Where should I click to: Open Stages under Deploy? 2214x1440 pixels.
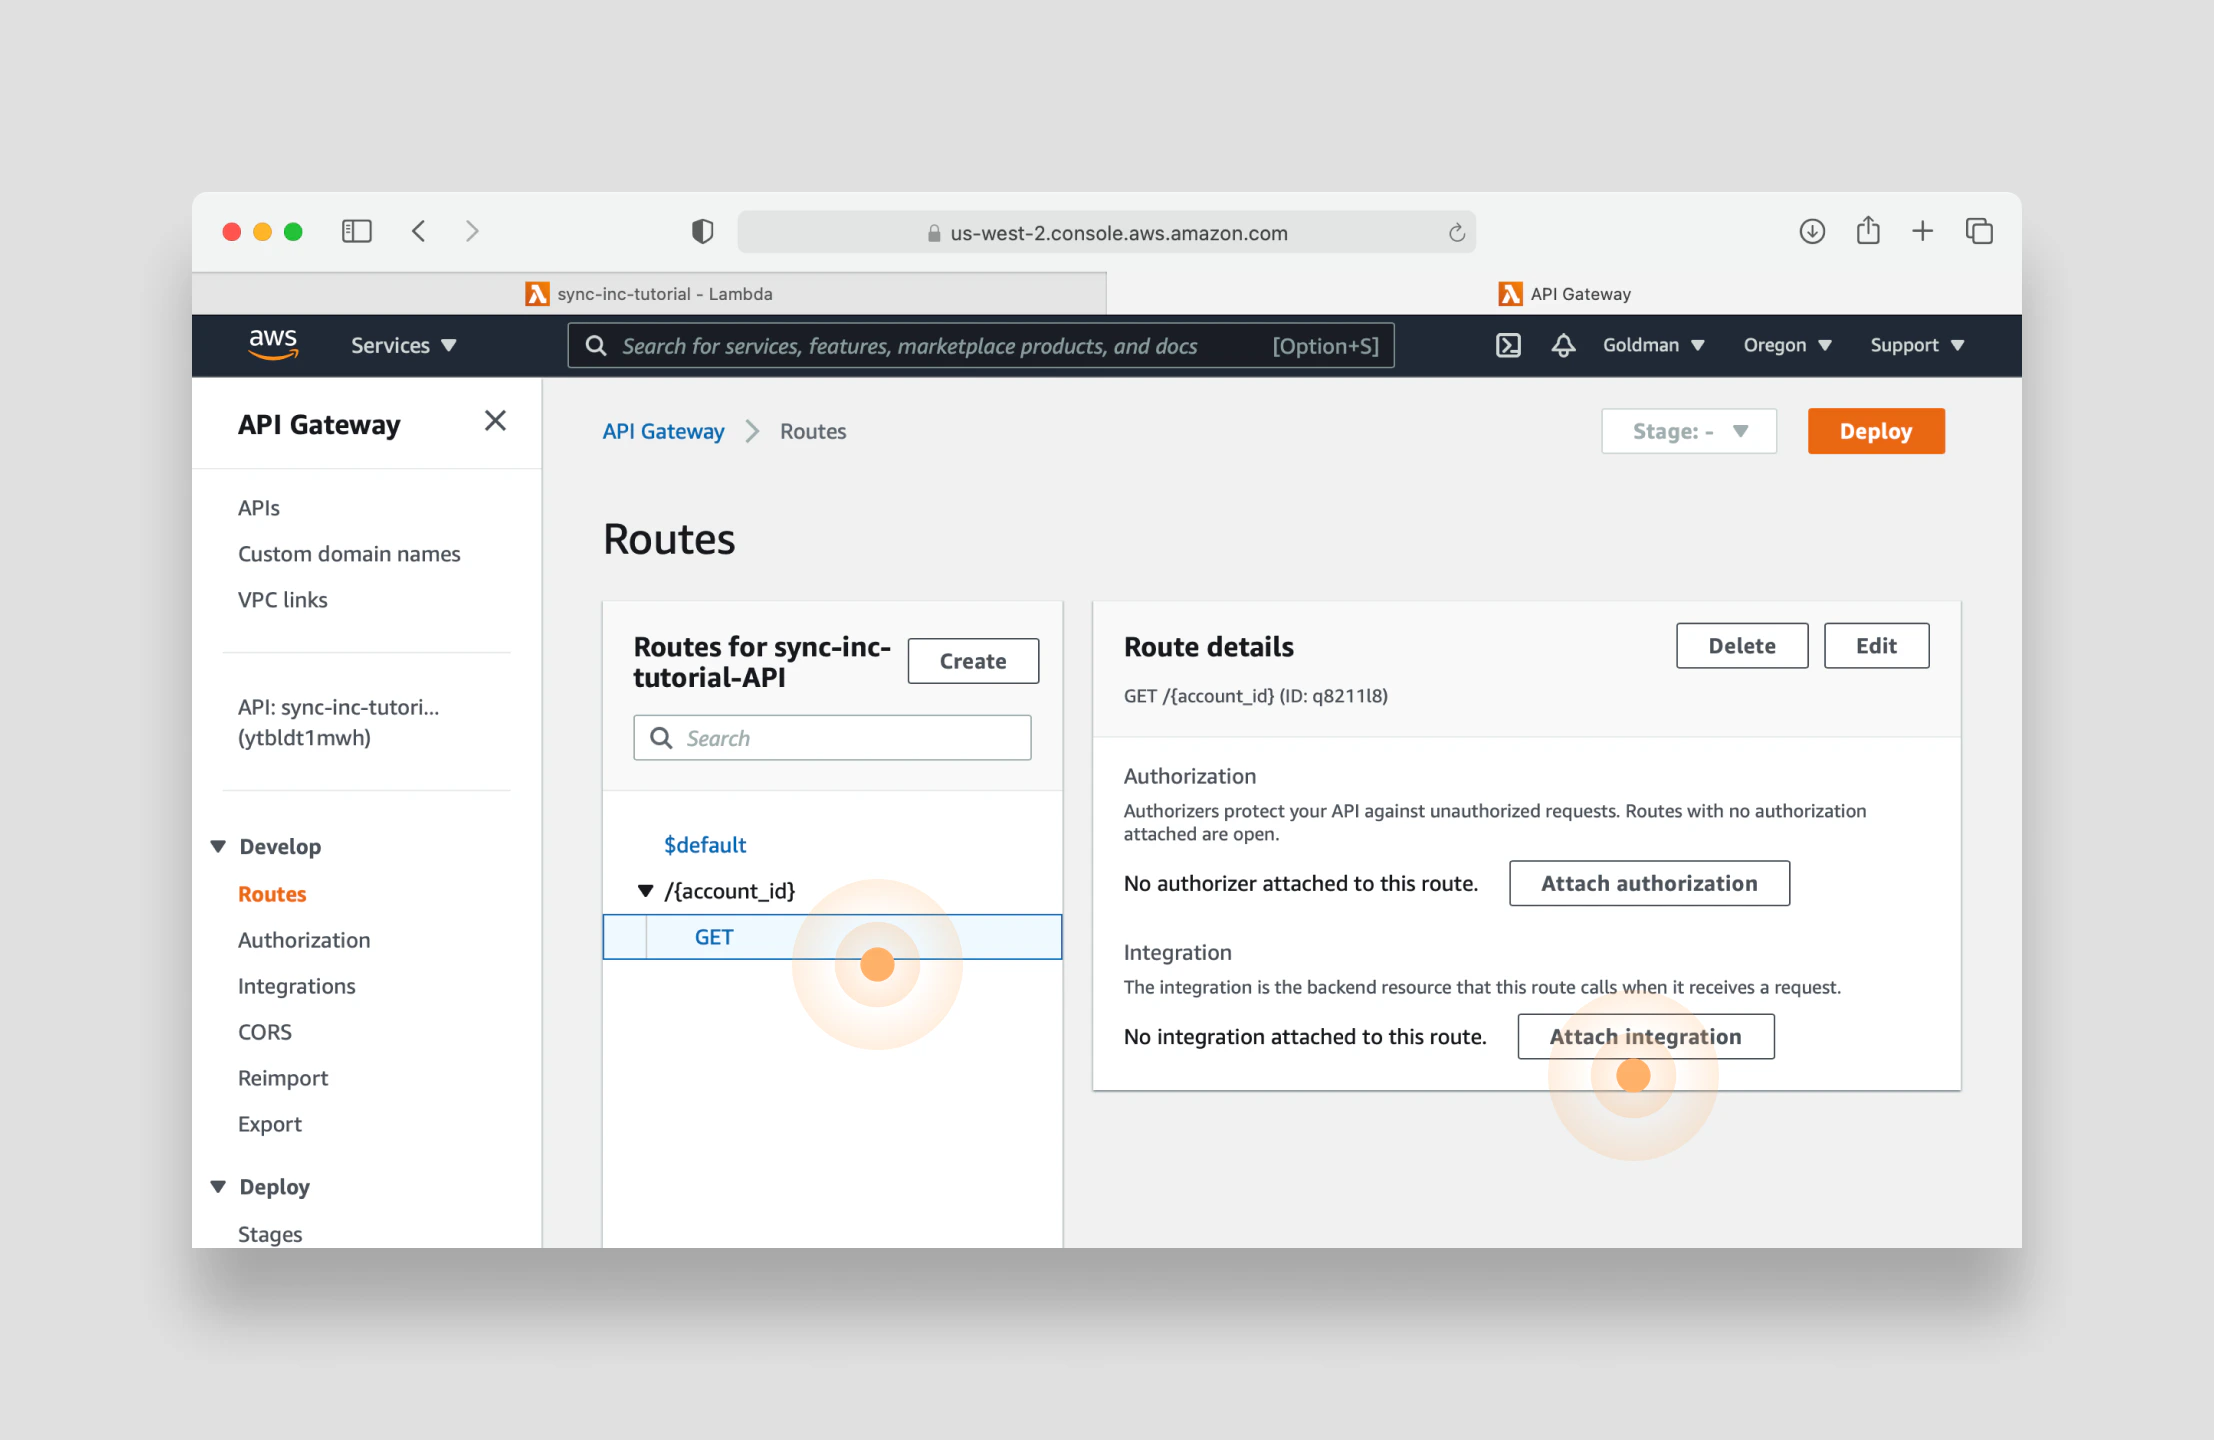pyautogui.click(x=270, y=1234)
